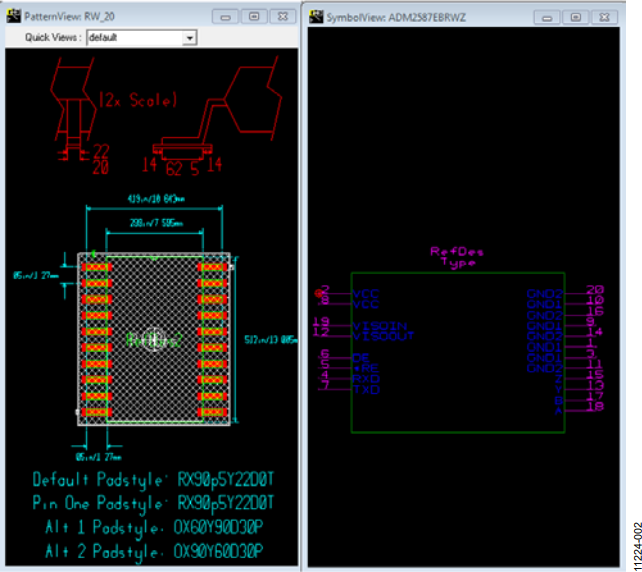Close the SymbolView ADM2587EBRWZ window
The height and width of the screenshot is (572, 642).
pos(605,18)
